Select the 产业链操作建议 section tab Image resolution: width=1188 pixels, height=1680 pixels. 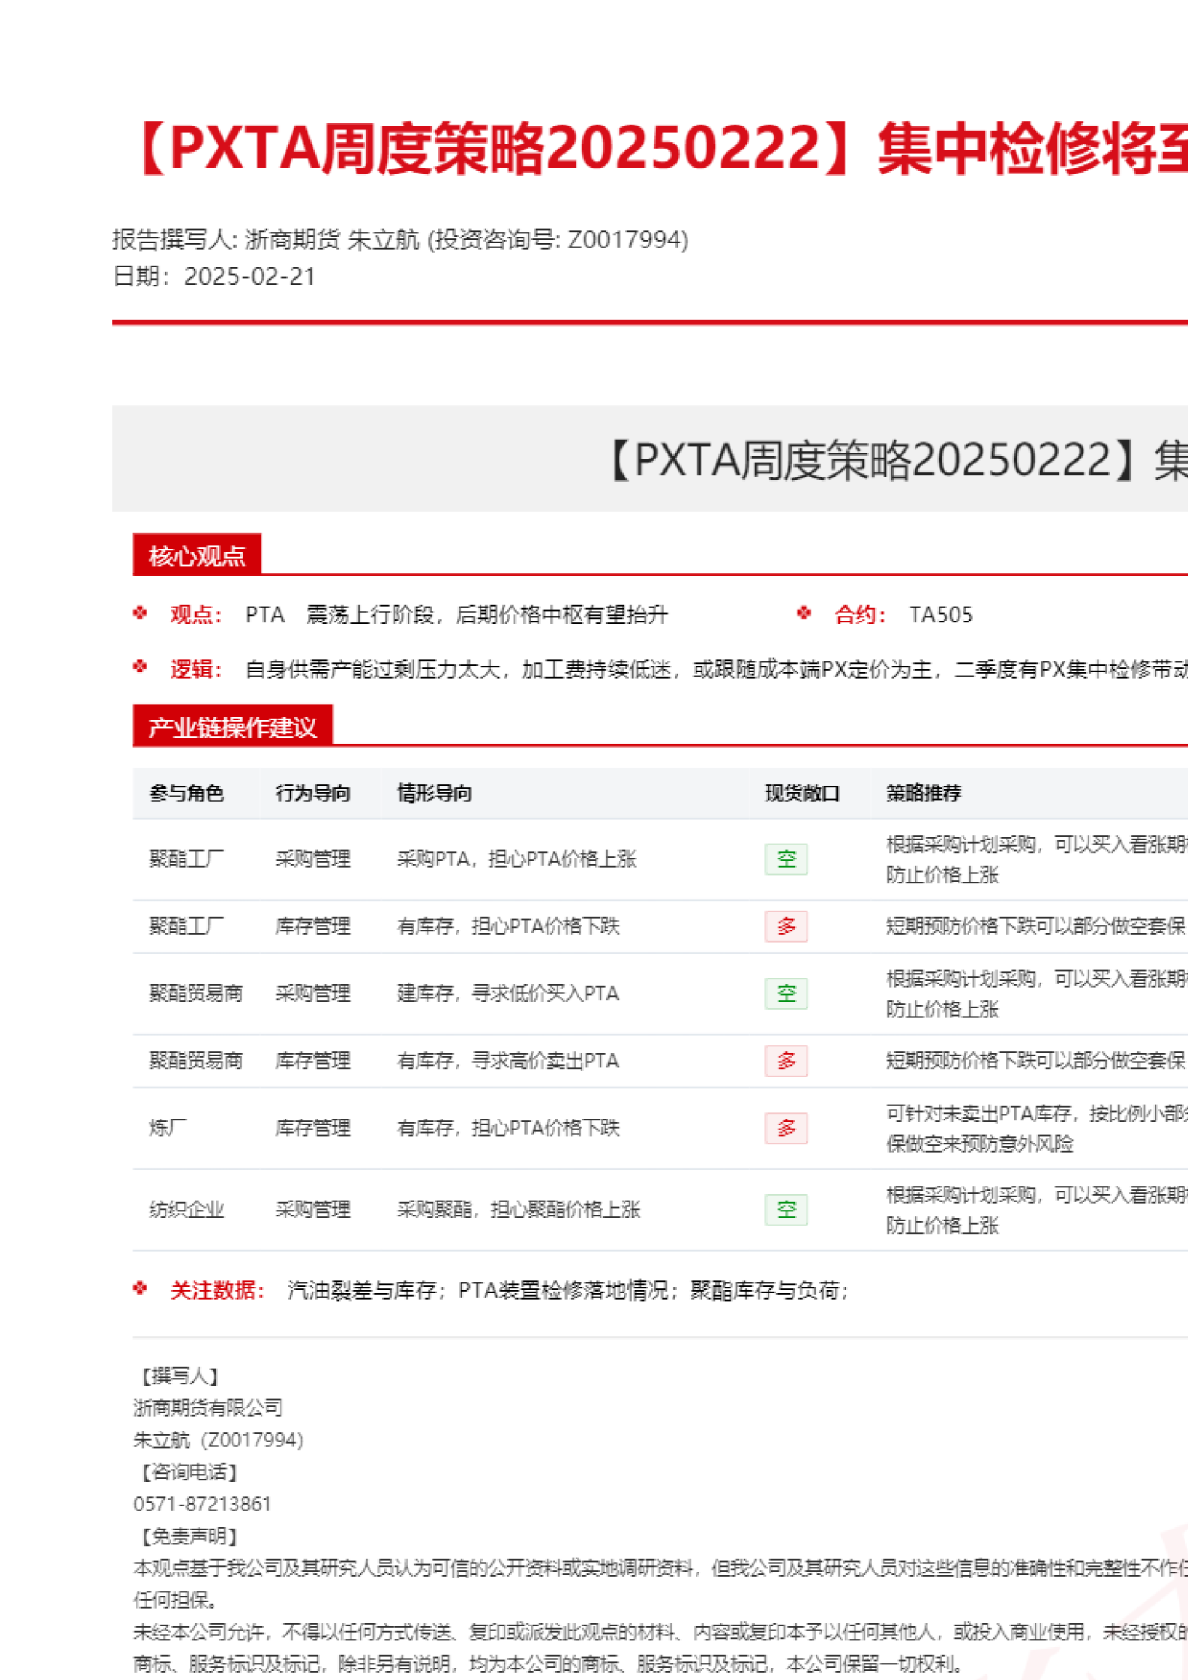232,727
